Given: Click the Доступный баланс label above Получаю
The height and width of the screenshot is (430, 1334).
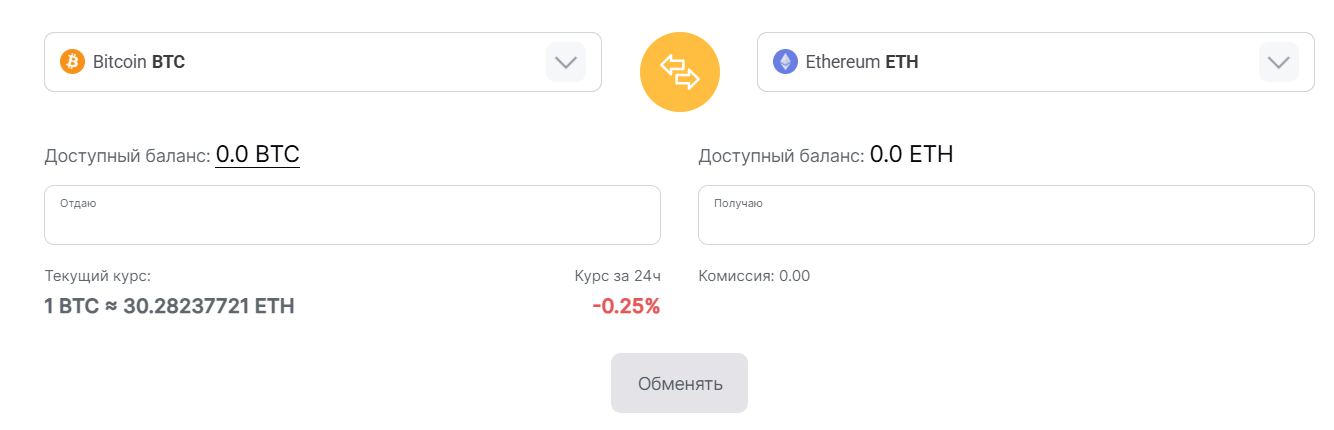Looking at the screenshot, I should (x=782, y=156).
